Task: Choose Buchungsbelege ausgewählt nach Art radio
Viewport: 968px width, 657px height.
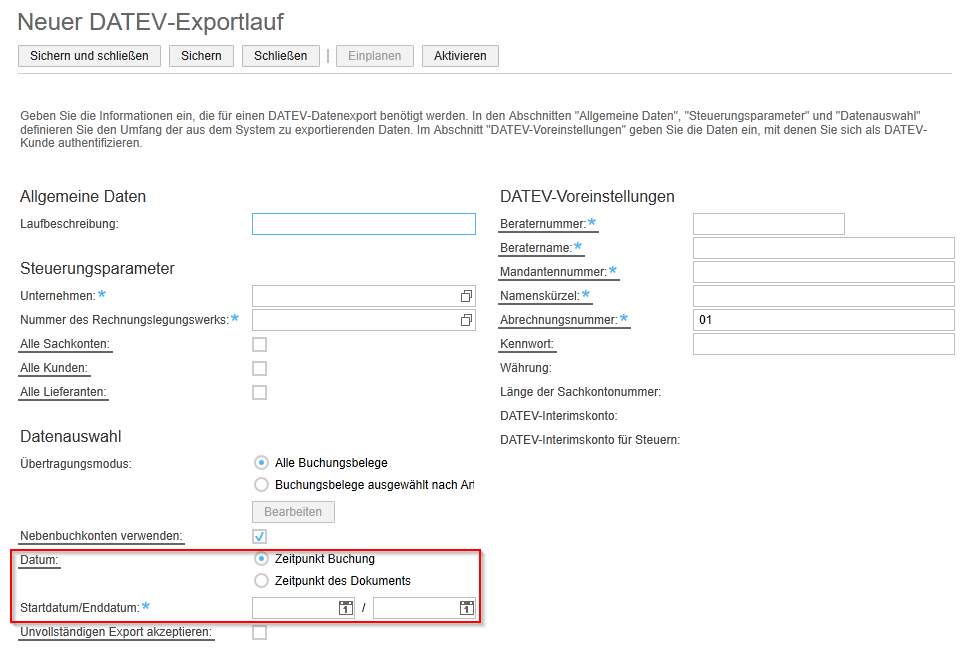Action: point(261,485)
